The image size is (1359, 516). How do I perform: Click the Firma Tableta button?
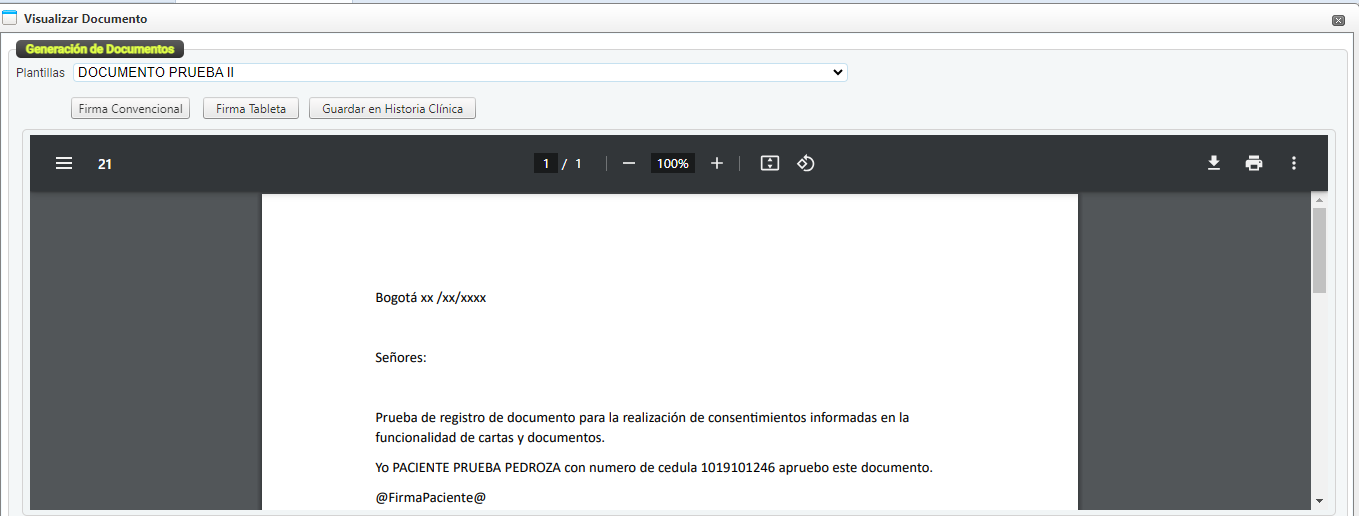(251, 109)
